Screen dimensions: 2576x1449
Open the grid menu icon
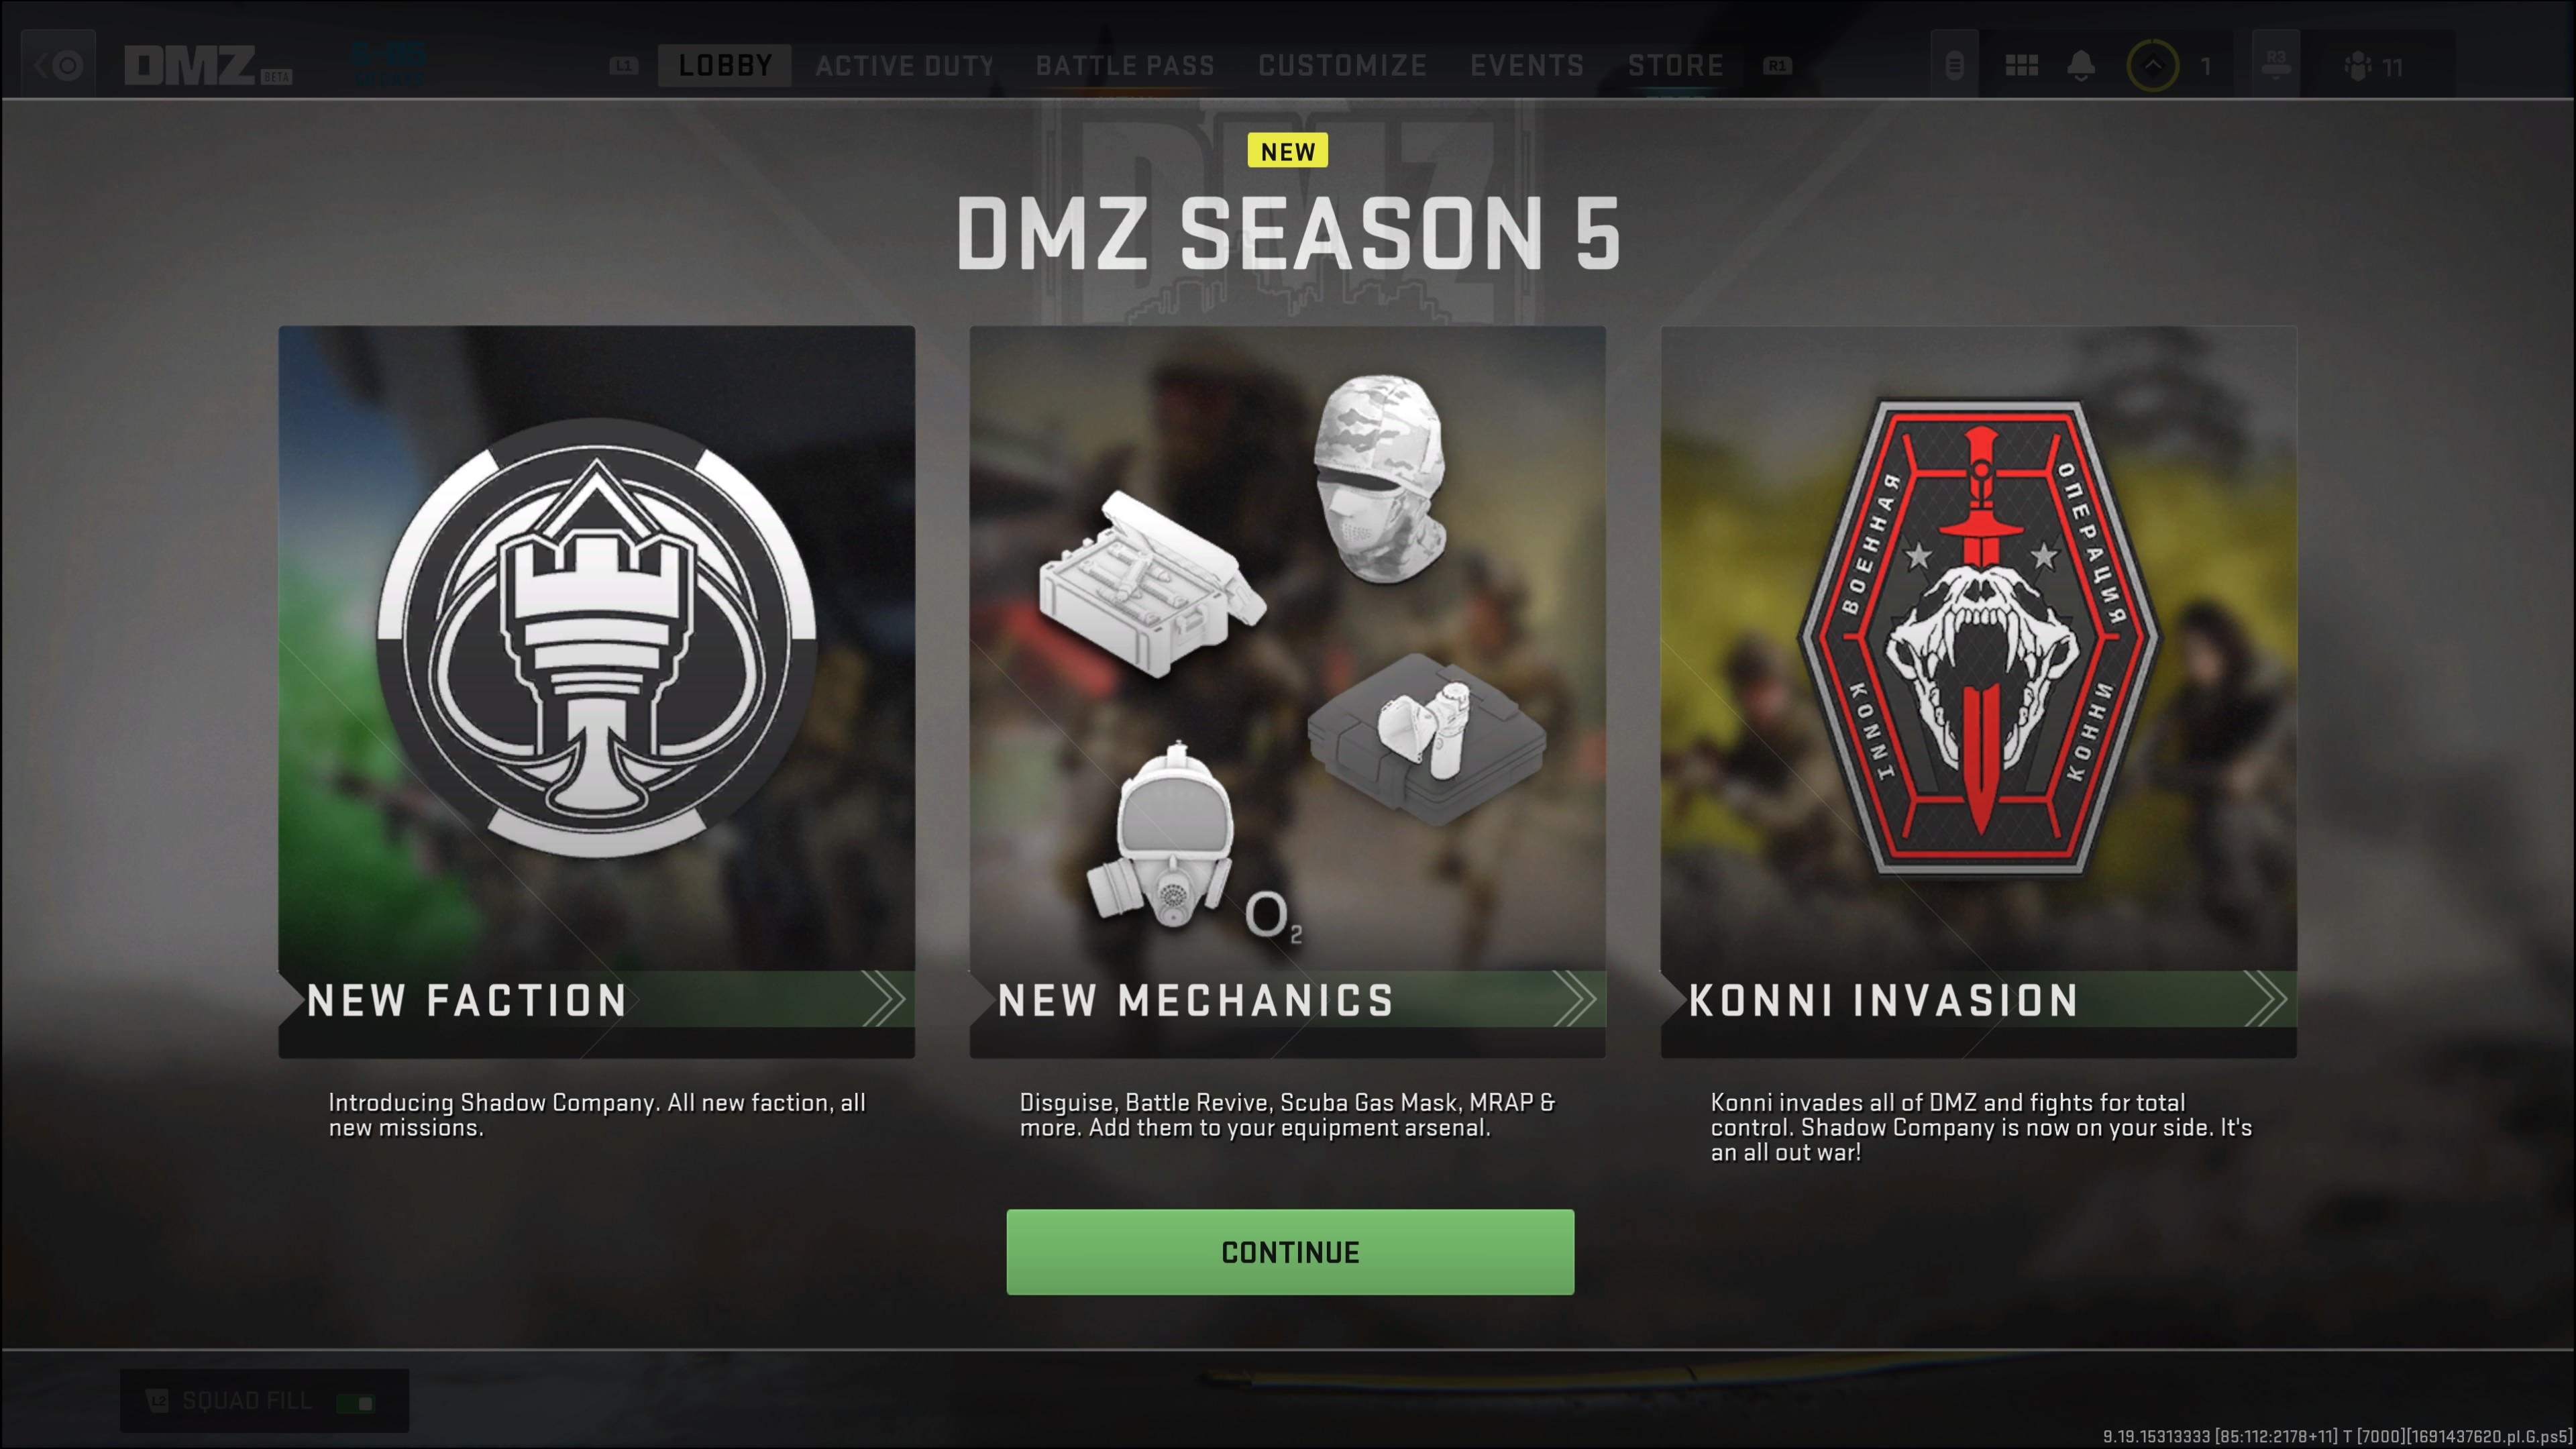[2021, 66]
